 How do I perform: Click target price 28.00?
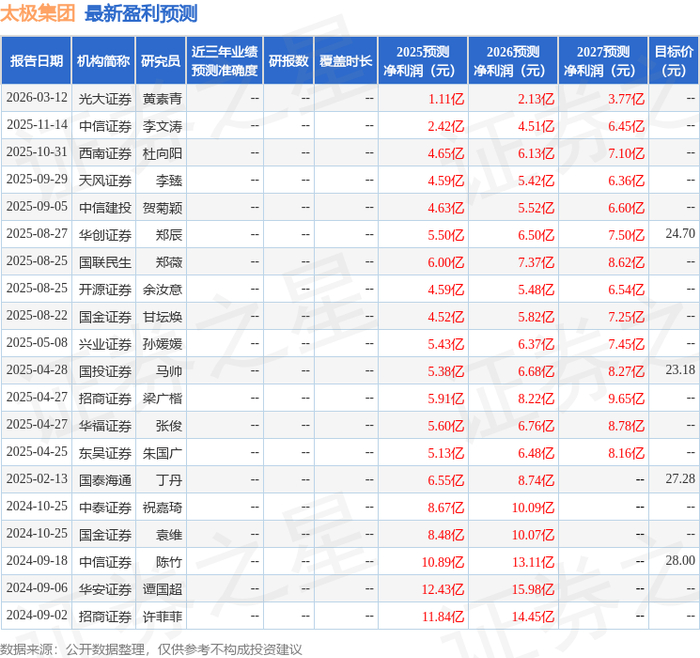680,560
